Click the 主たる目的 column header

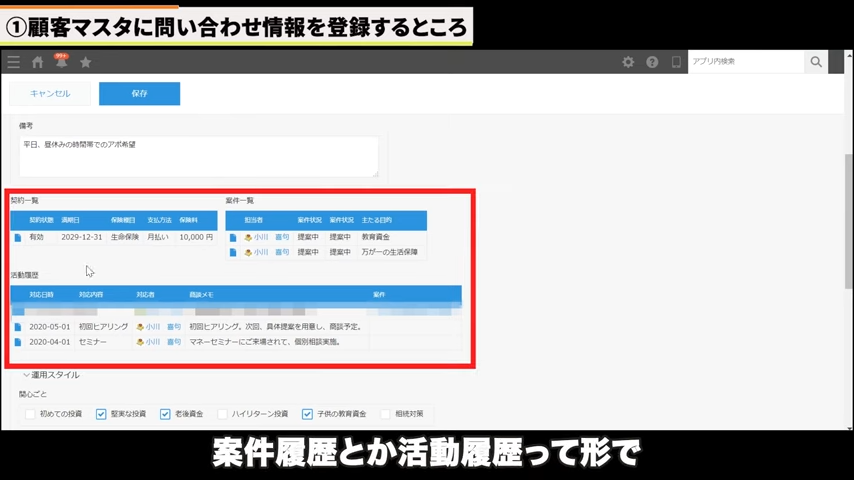376,220
